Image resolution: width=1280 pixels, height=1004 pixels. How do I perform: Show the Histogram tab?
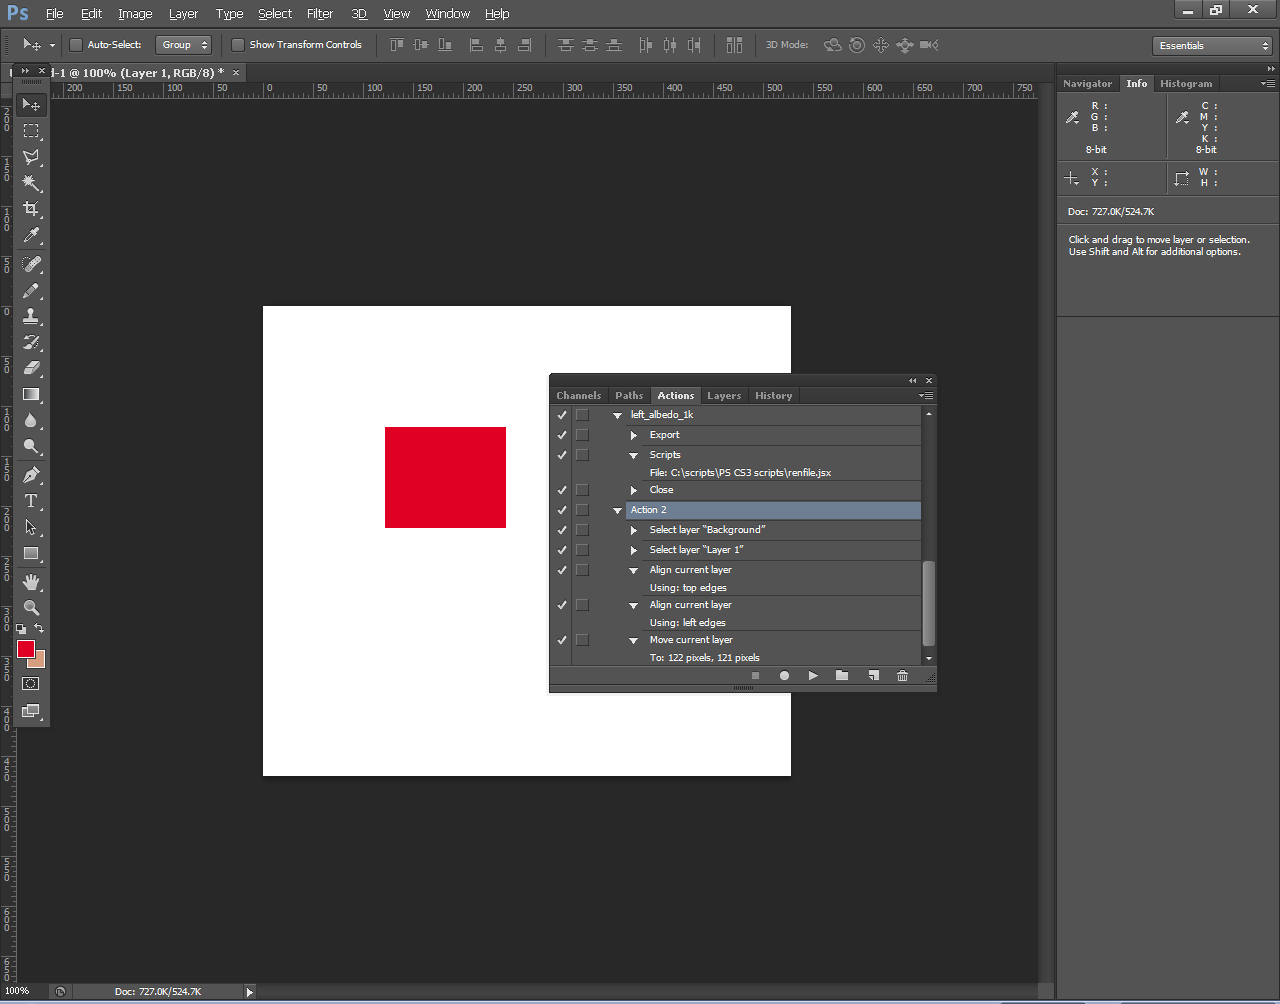1186,84
